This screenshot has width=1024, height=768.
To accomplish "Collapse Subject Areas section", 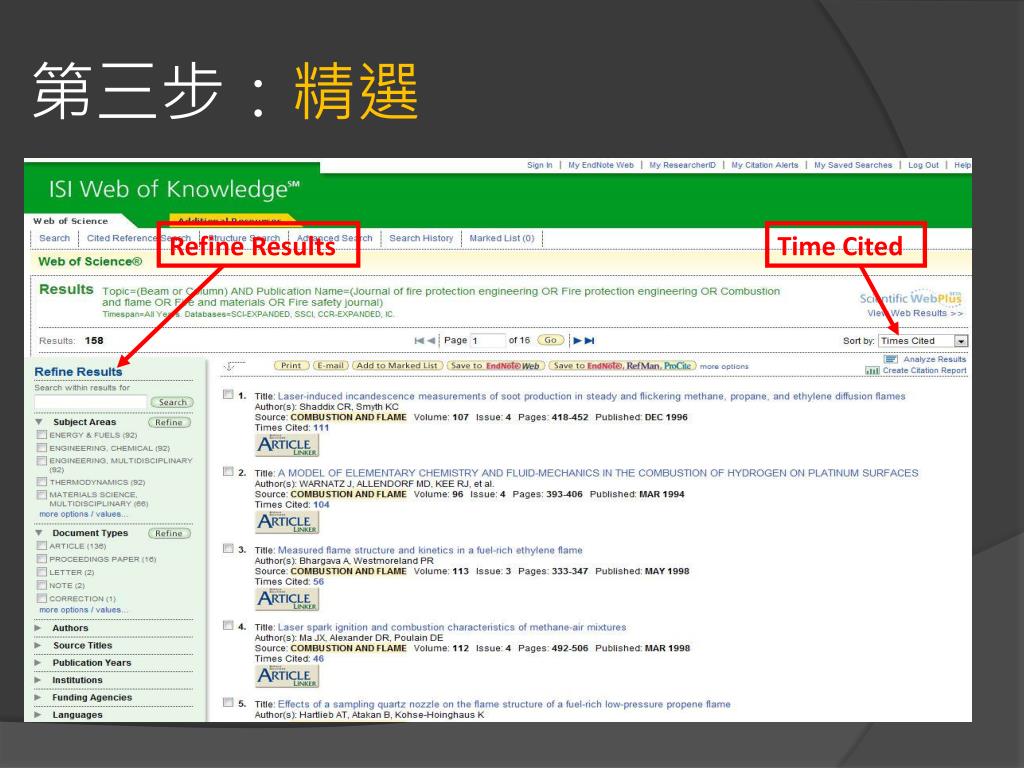I will pos(39,423).
